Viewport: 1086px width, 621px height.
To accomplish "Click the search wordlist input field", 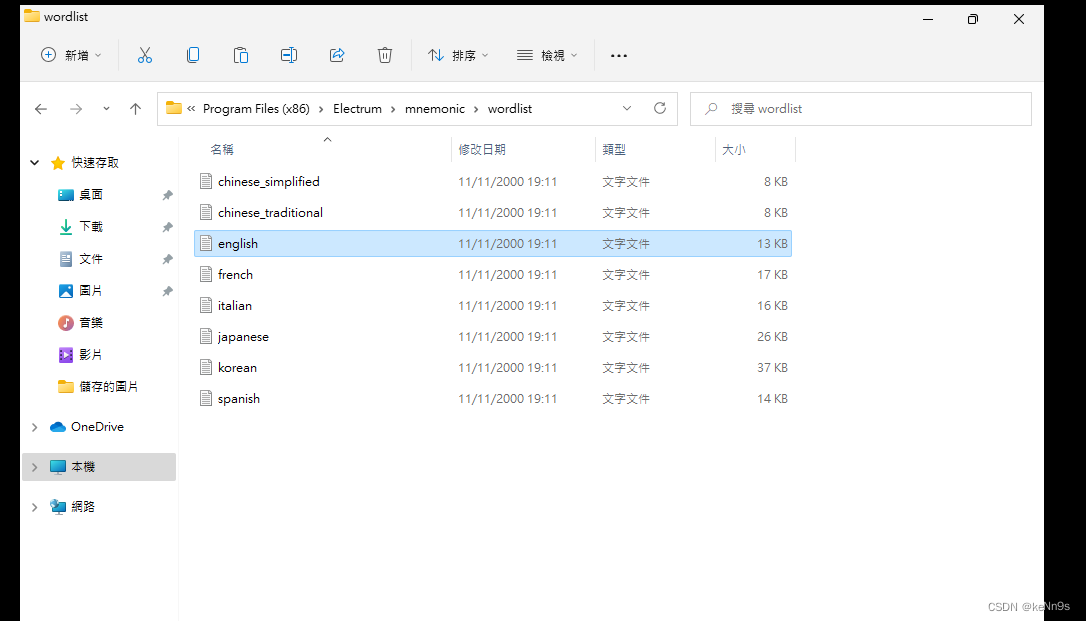I will 861,109.
